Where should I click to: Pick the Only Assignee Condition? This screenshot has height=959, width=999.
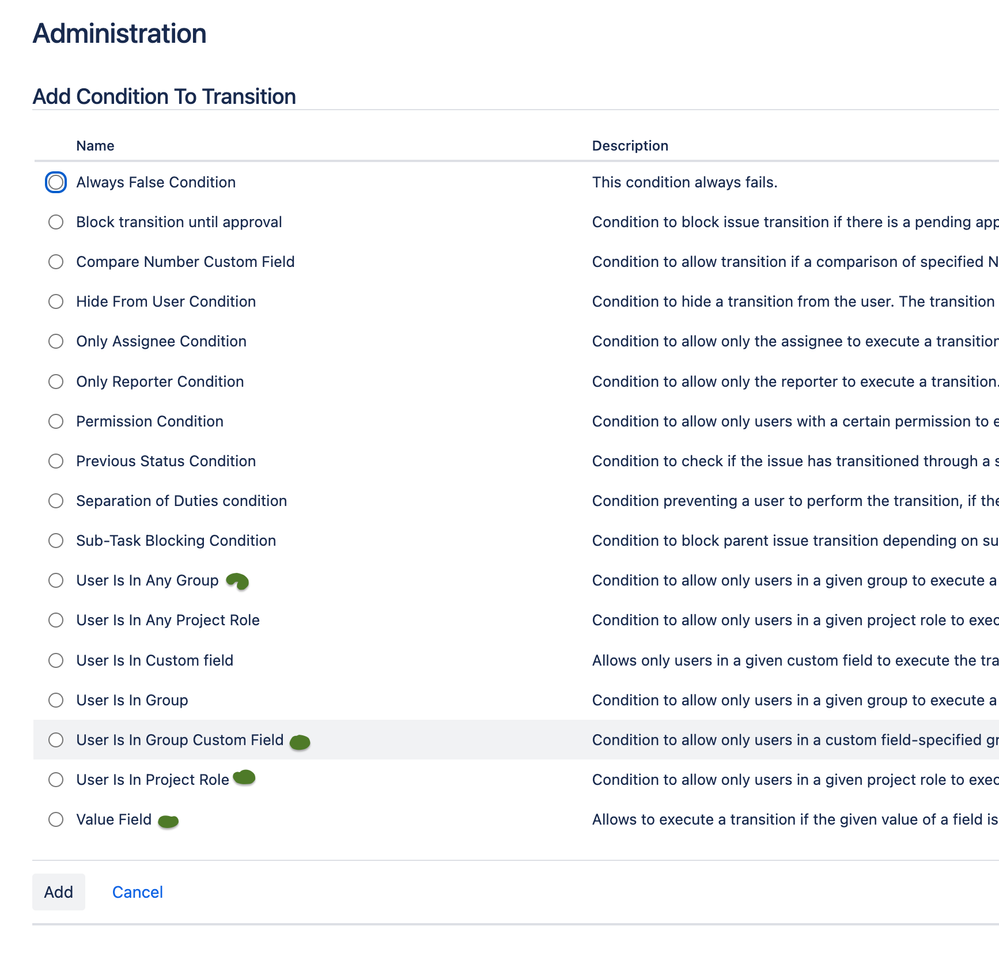(56, 341)
